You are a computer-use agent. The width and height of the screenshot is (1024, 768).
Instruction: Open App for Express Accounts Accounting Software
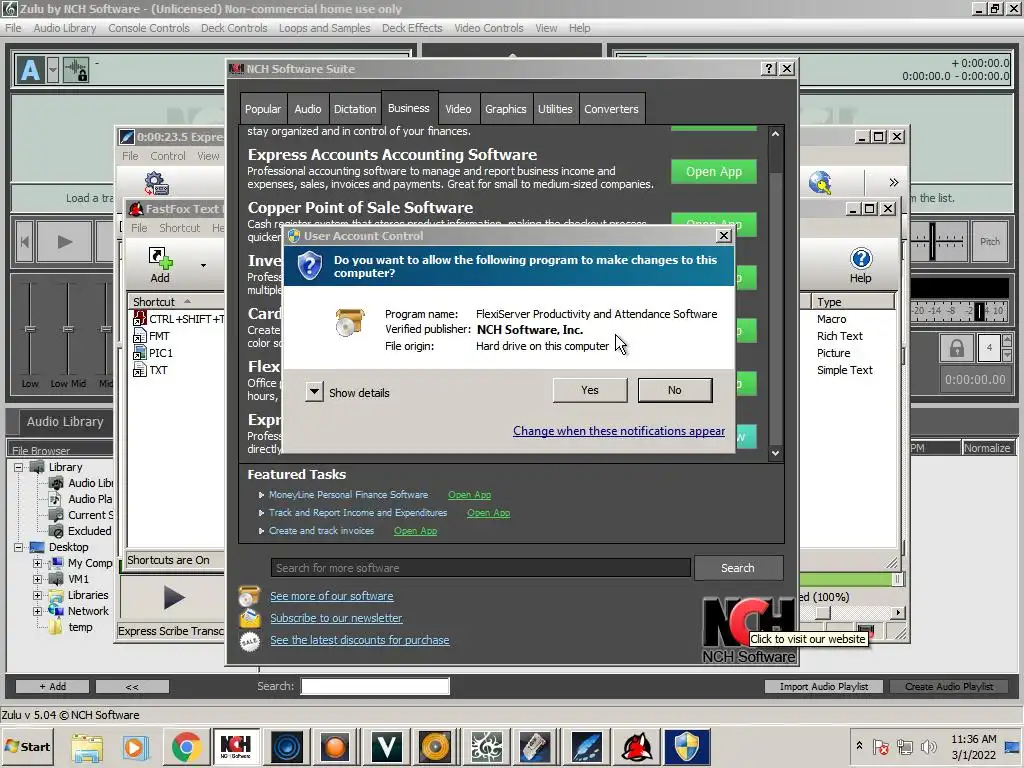tap(714, 172)
